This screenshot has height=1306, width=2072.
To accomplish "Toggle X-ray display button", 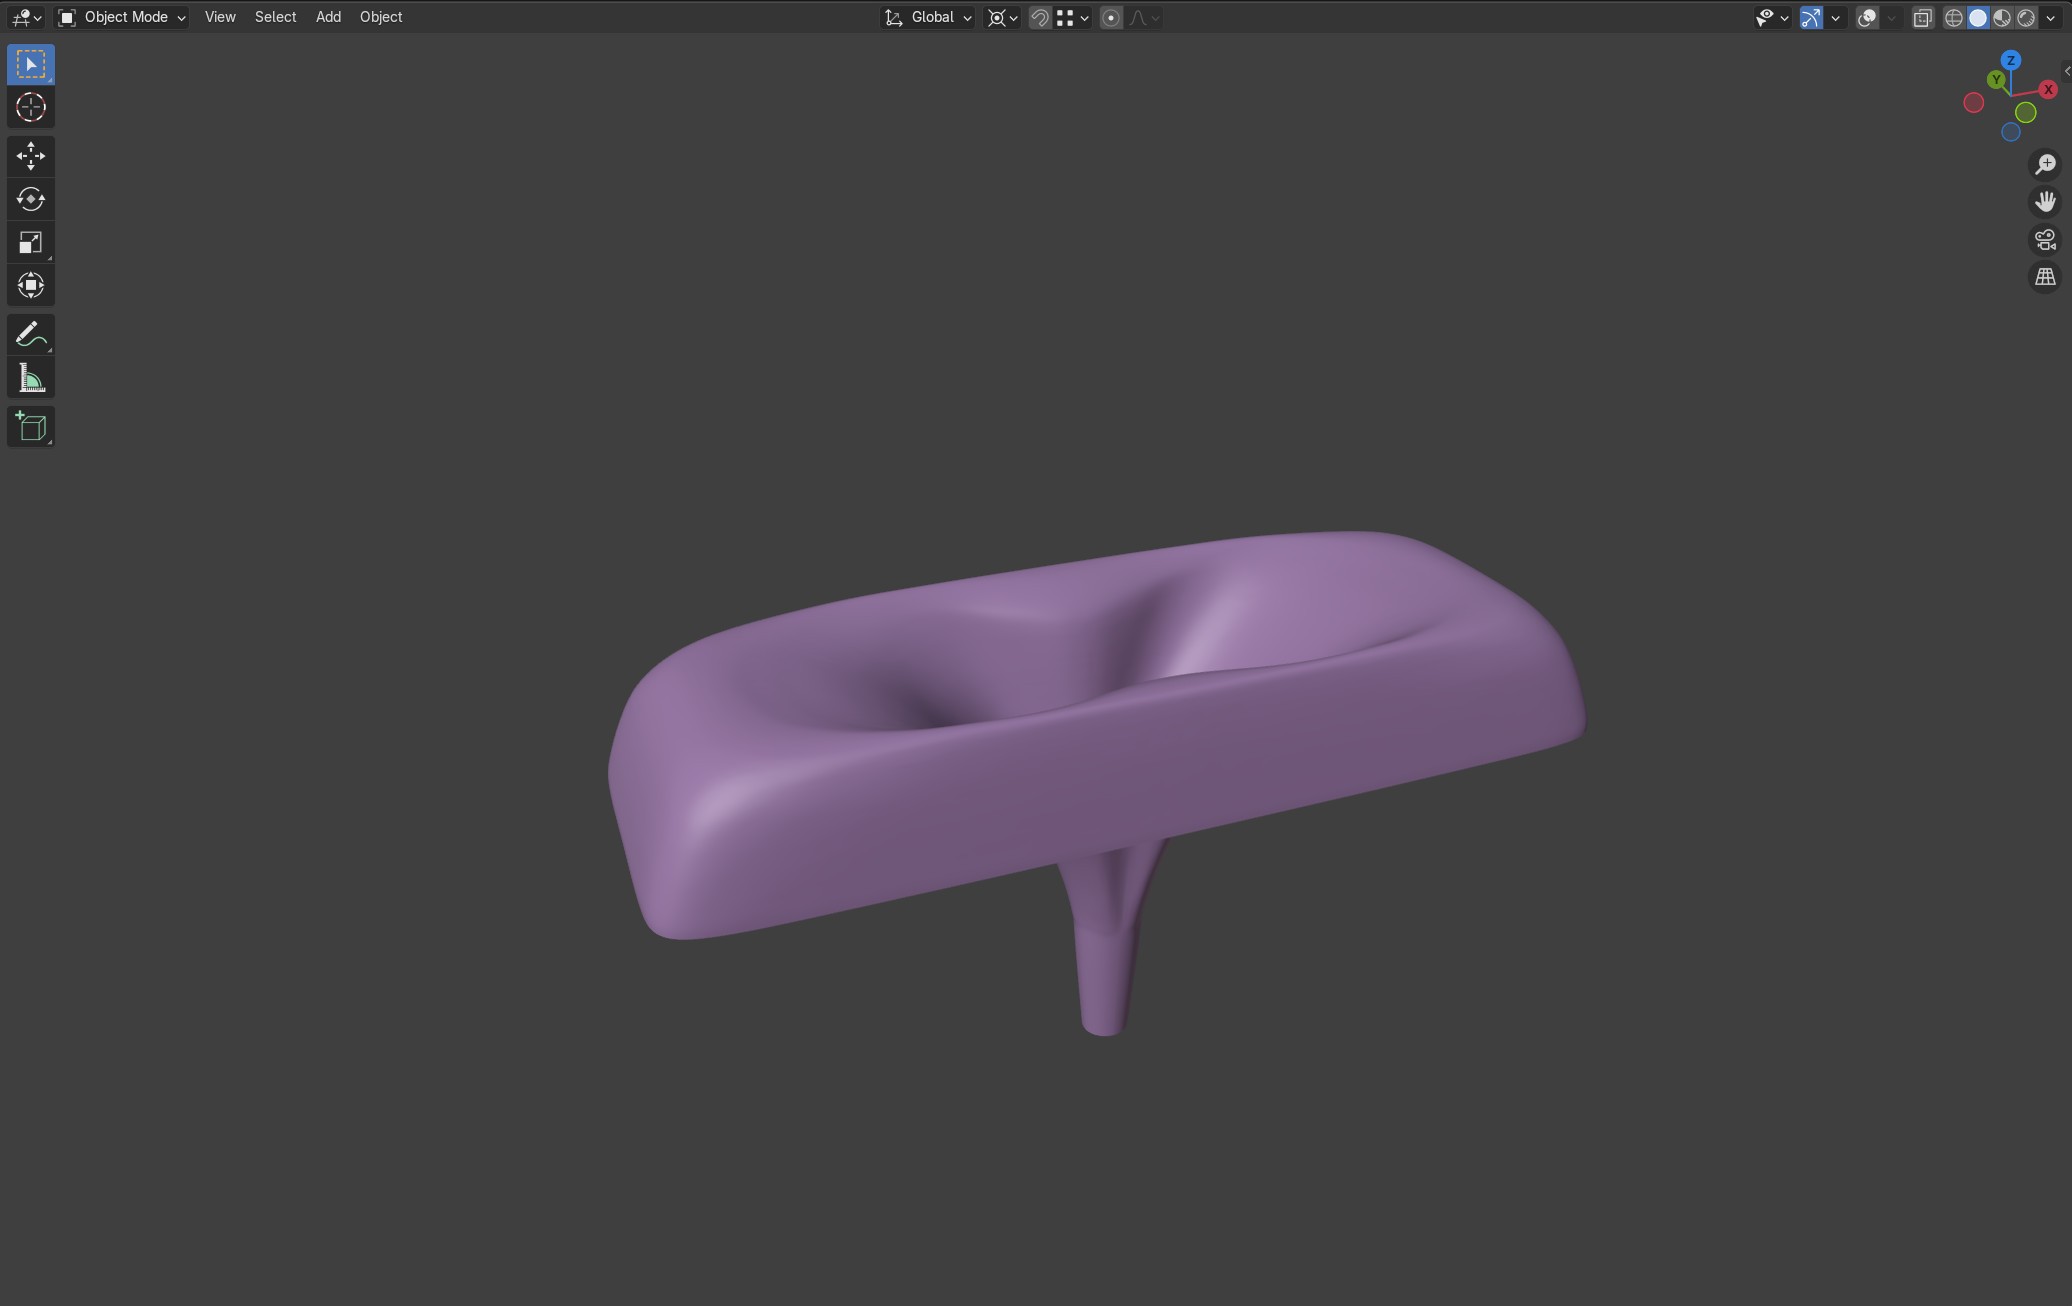I will (1922, 17).
